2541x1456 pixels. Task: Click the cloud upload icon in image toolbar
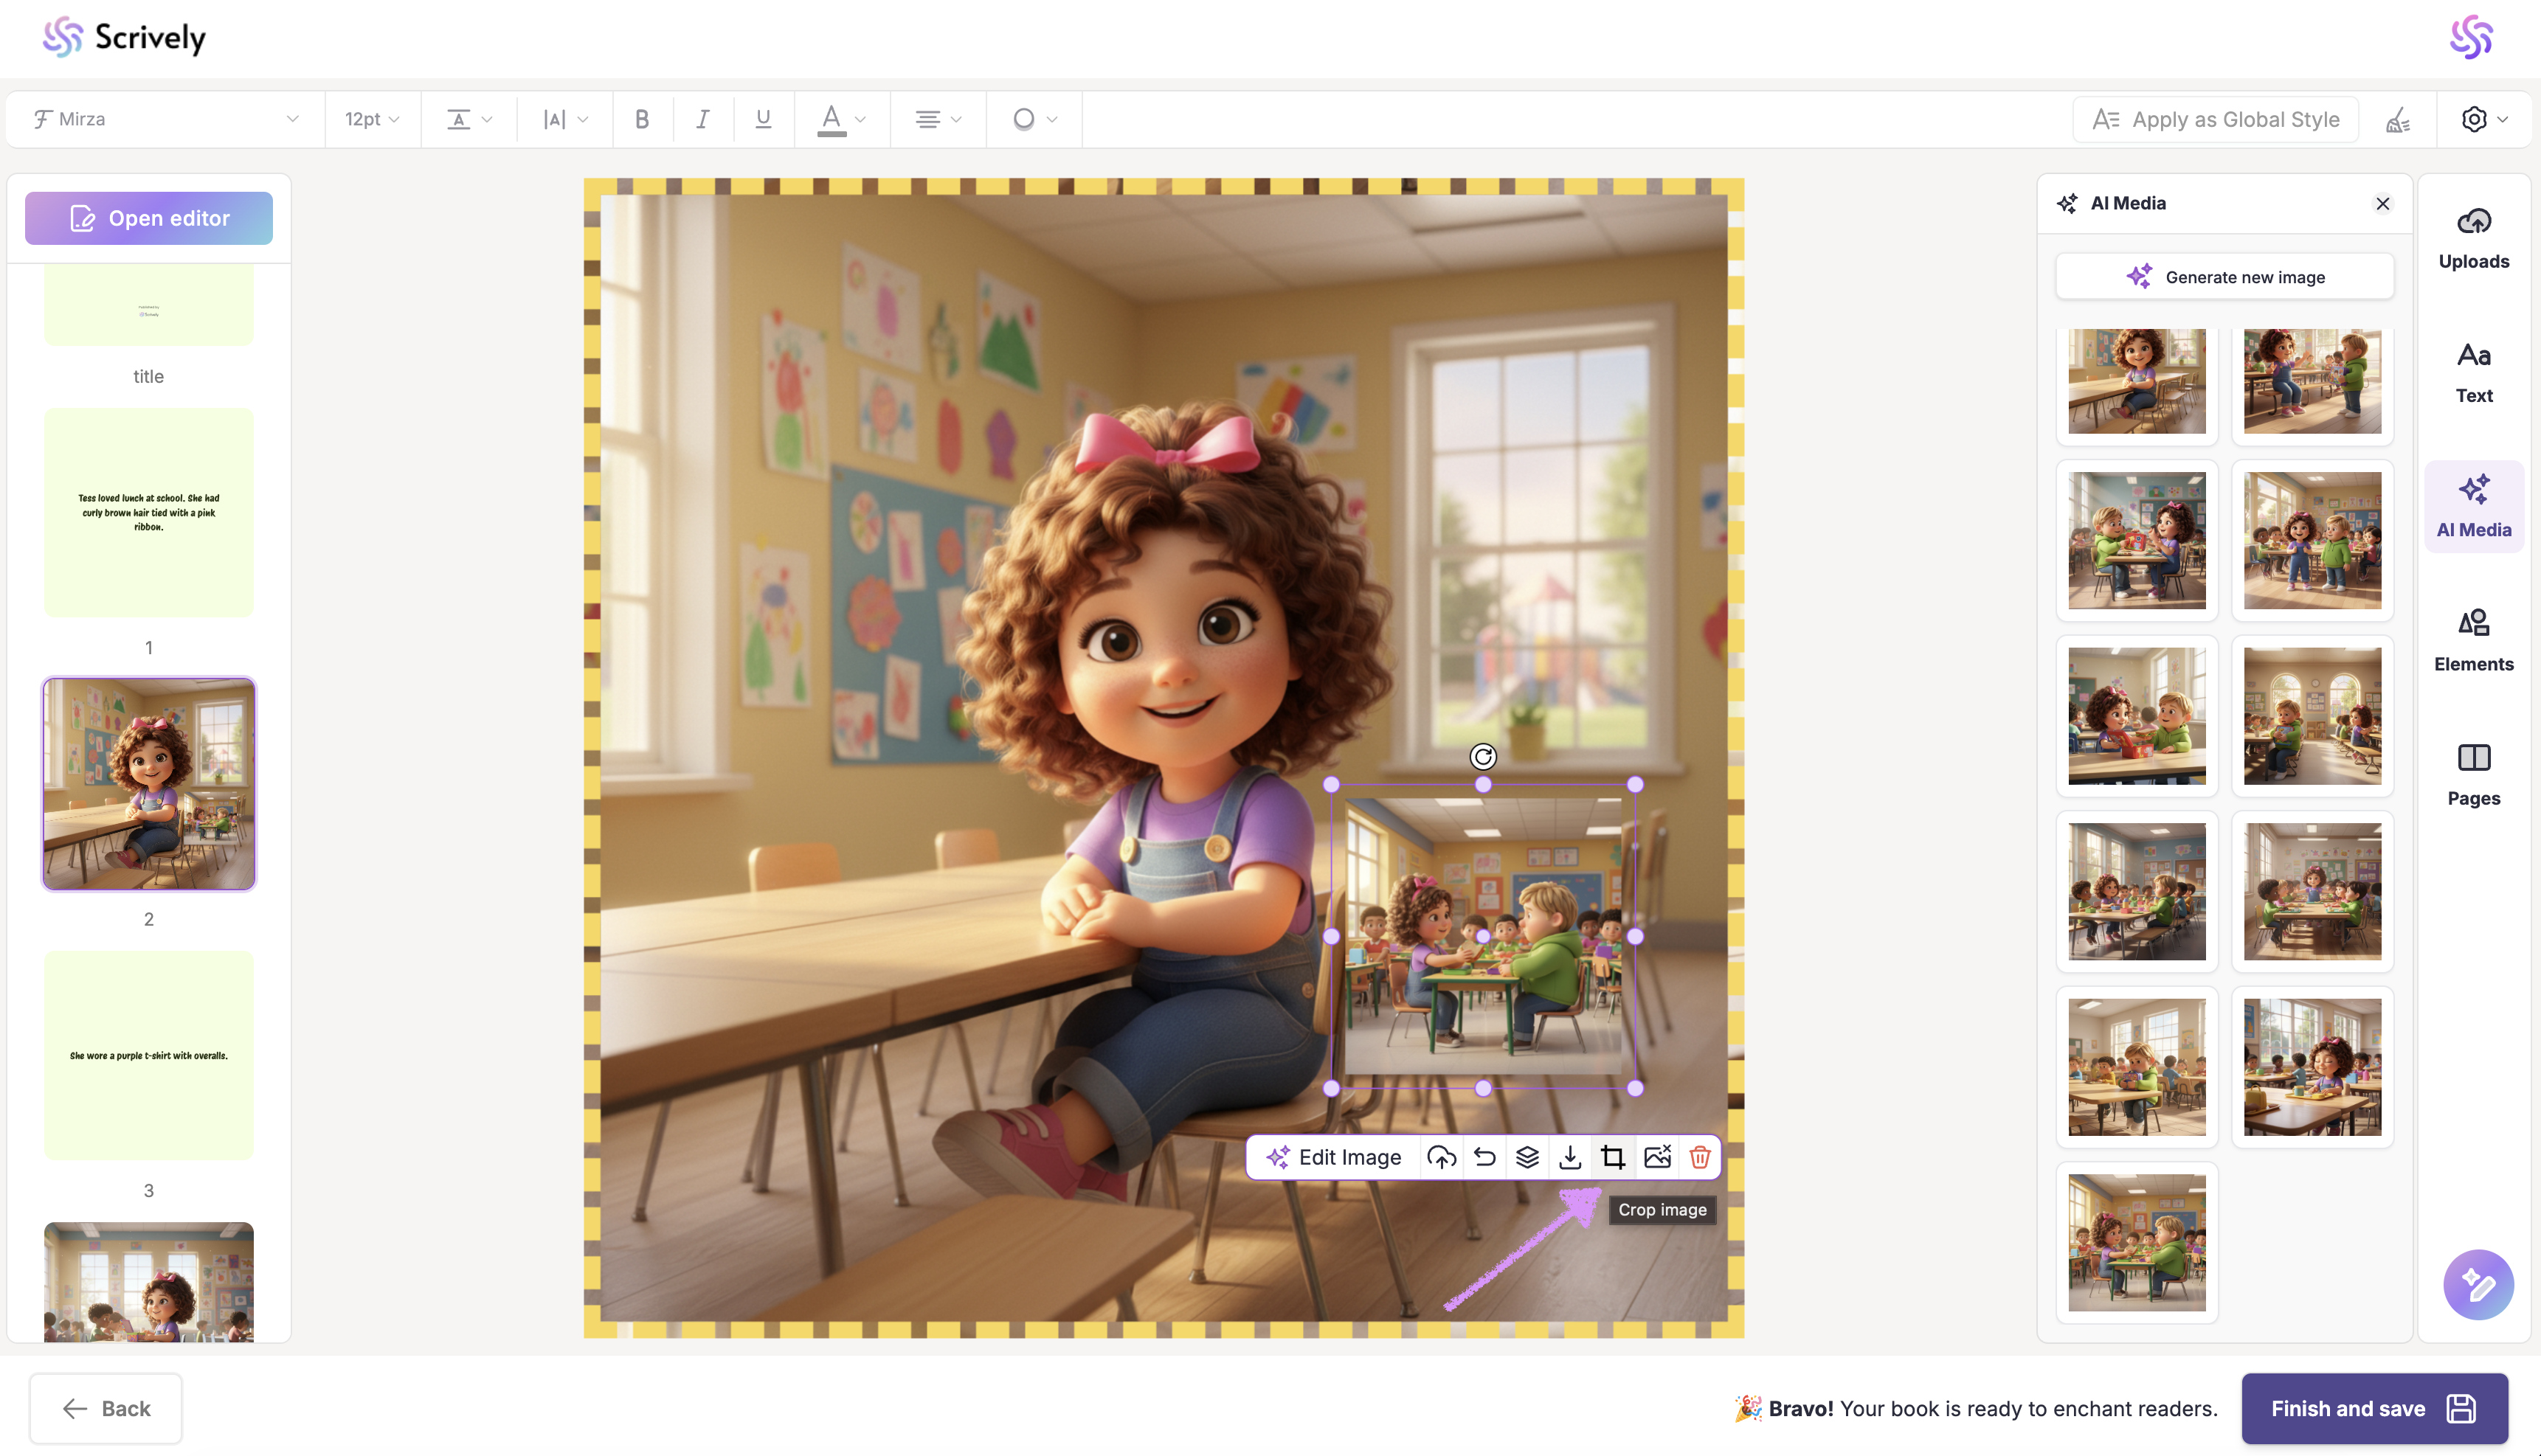coord(1441,1157)
